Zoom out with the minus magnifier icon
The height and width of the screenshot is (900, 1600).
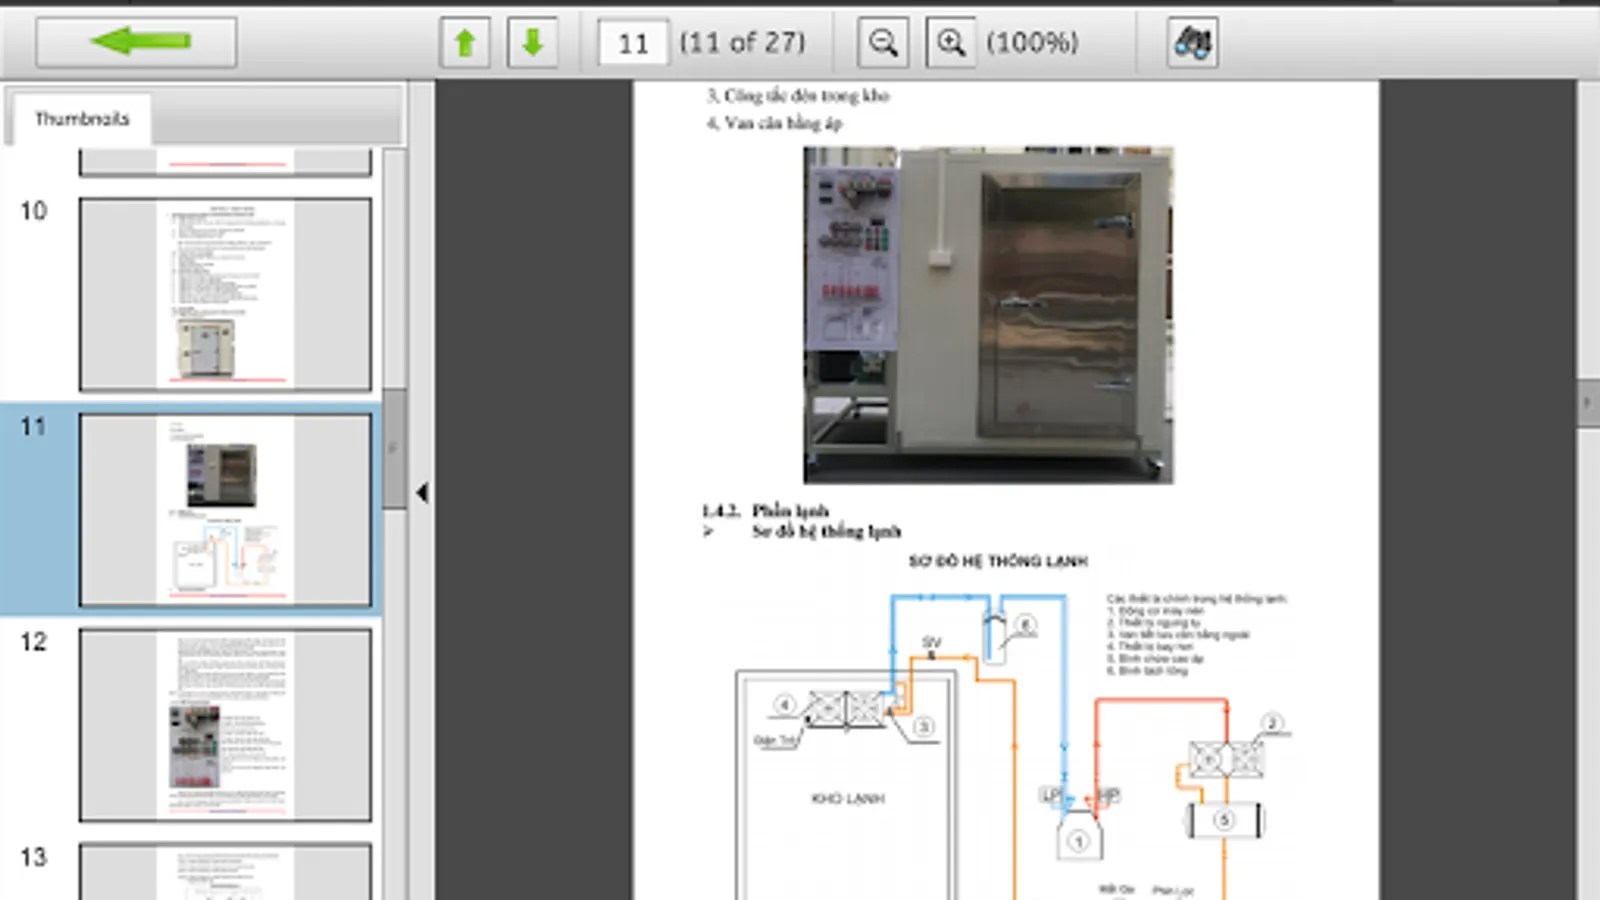coord(882,41)
